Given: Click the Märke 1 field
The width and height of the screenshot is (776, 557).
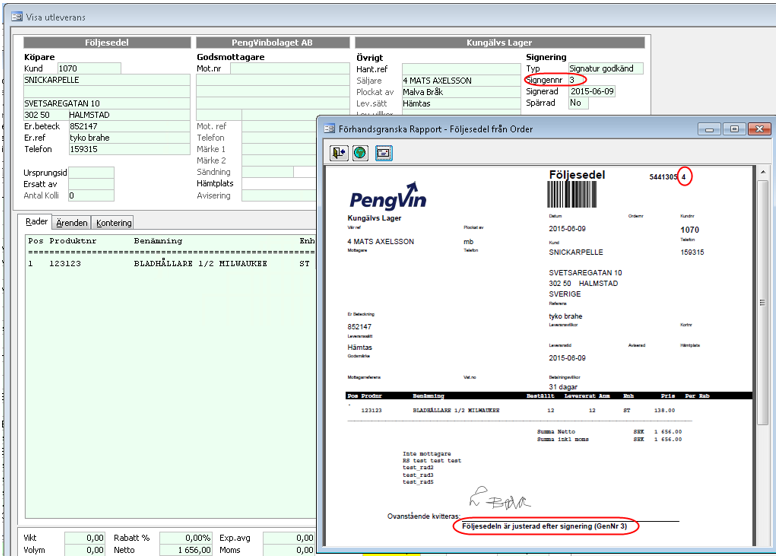Looking at the screenshot, I should (279, 149).
